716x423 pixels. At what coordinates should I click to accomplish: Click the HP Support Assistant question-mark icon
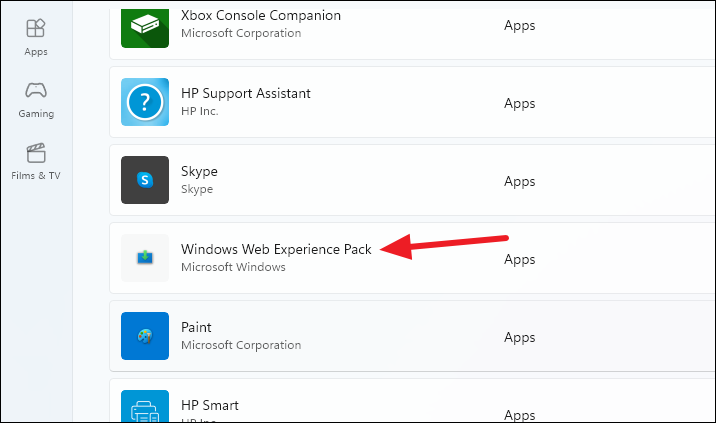145,102
